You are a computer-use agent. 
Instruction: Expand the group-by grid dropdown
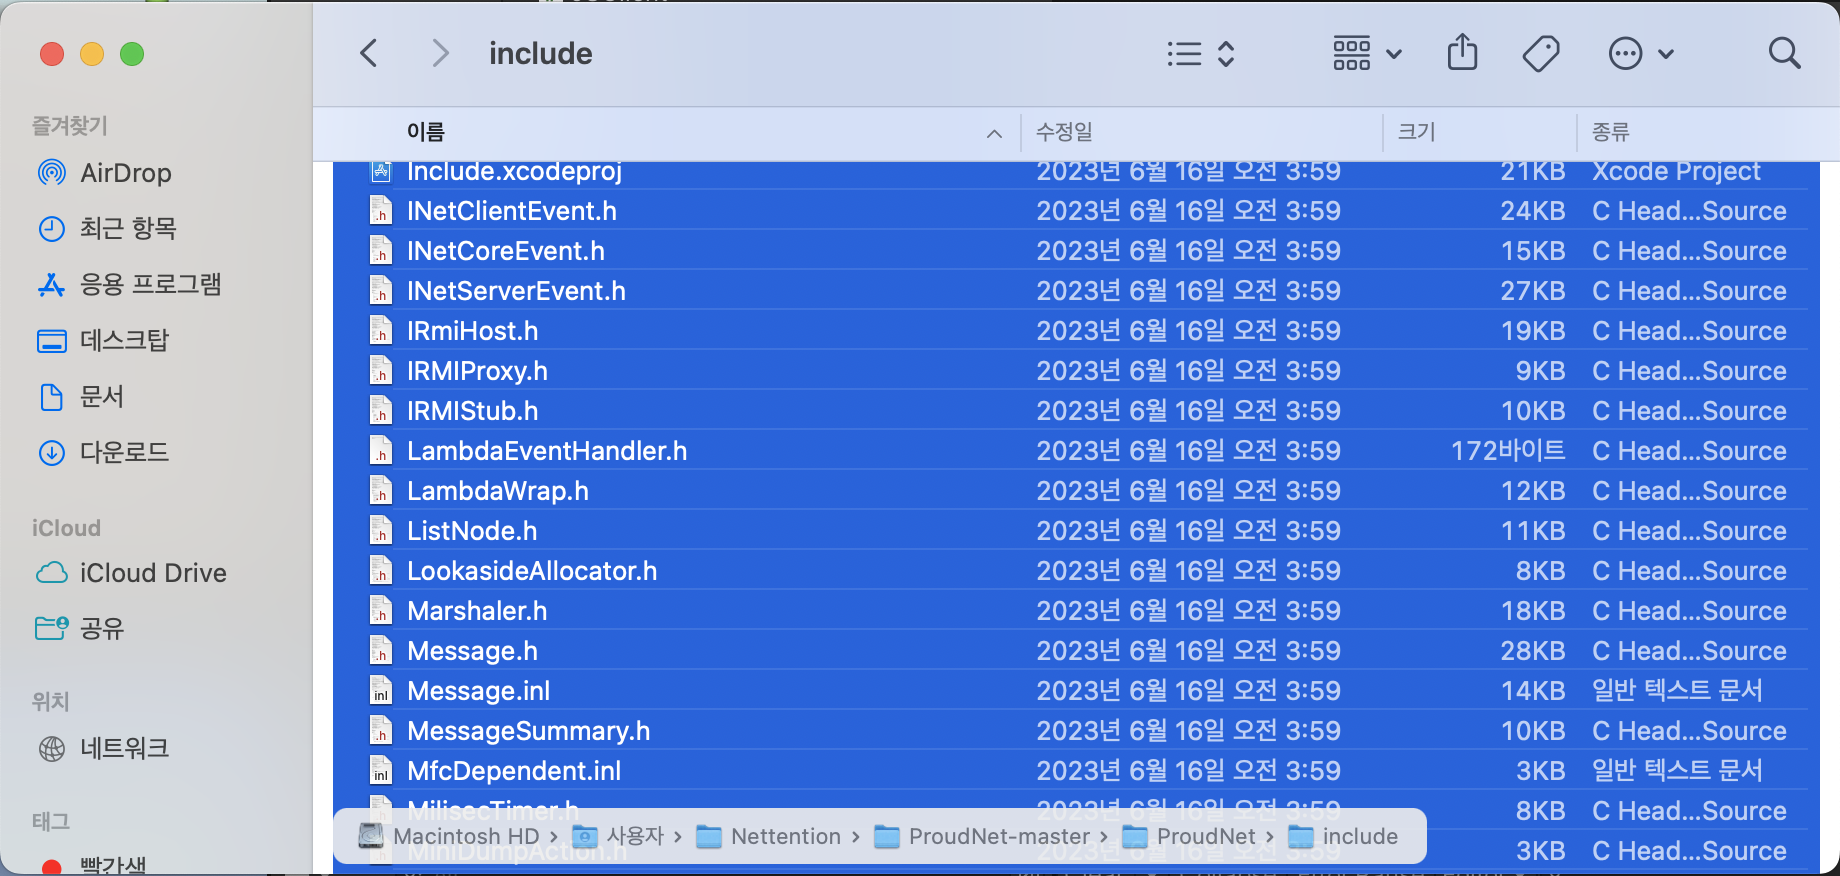(x=1367, y=54)
